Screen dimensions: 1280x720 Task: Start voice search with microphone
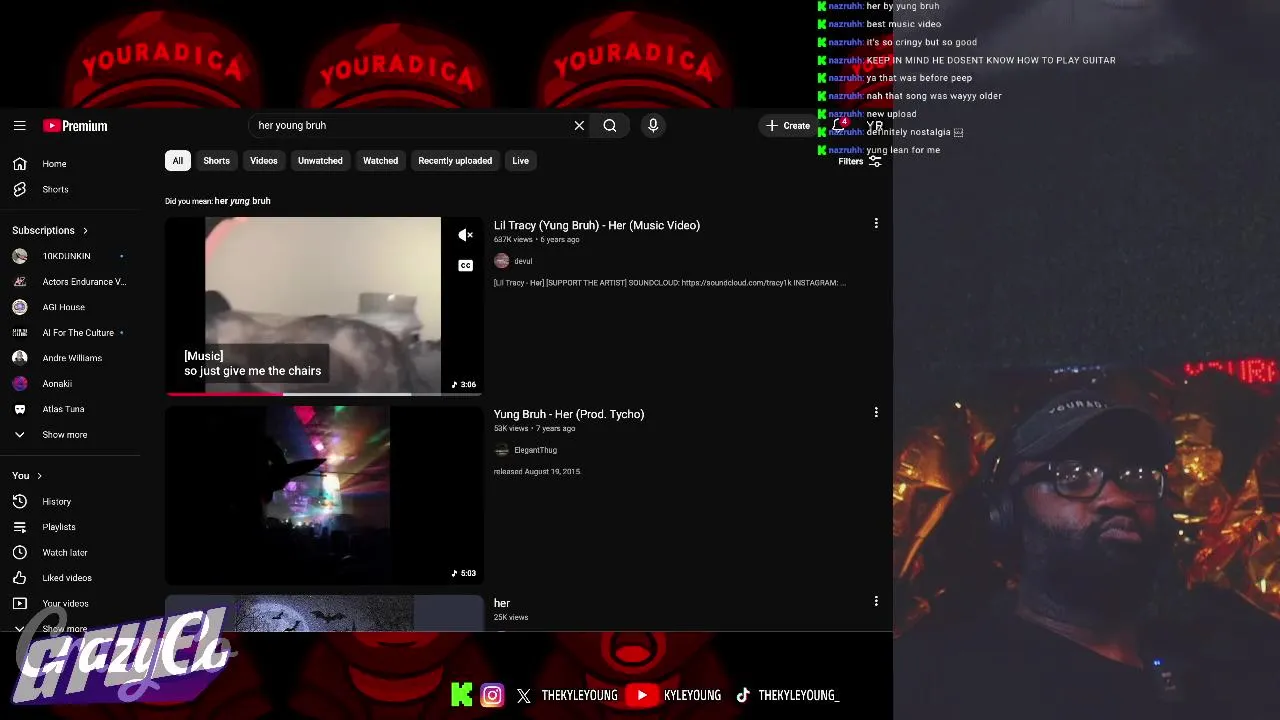click(x=653, y=126)
